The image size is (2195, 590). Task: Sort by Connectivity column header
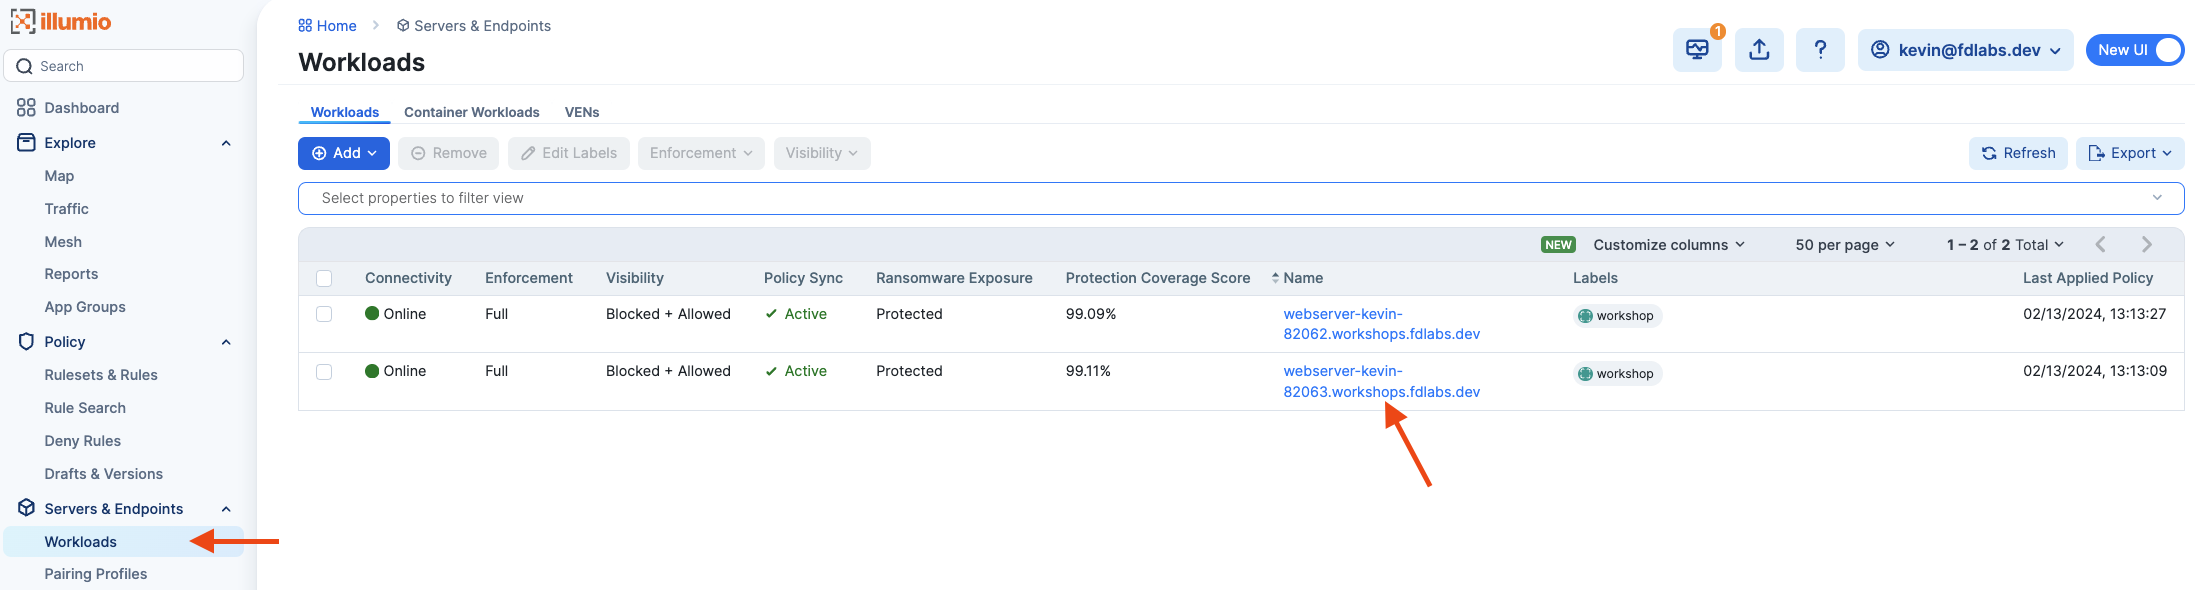tap(408, 278)
